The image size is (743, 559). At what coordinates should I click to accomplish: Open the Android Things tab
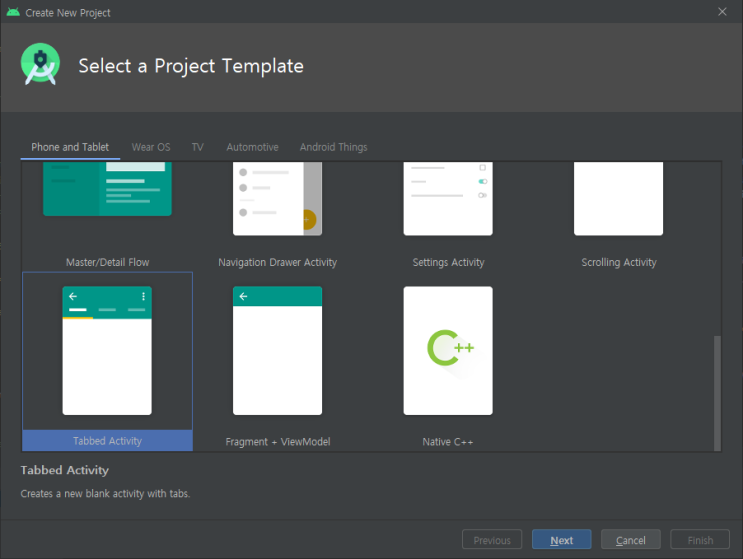333,147
